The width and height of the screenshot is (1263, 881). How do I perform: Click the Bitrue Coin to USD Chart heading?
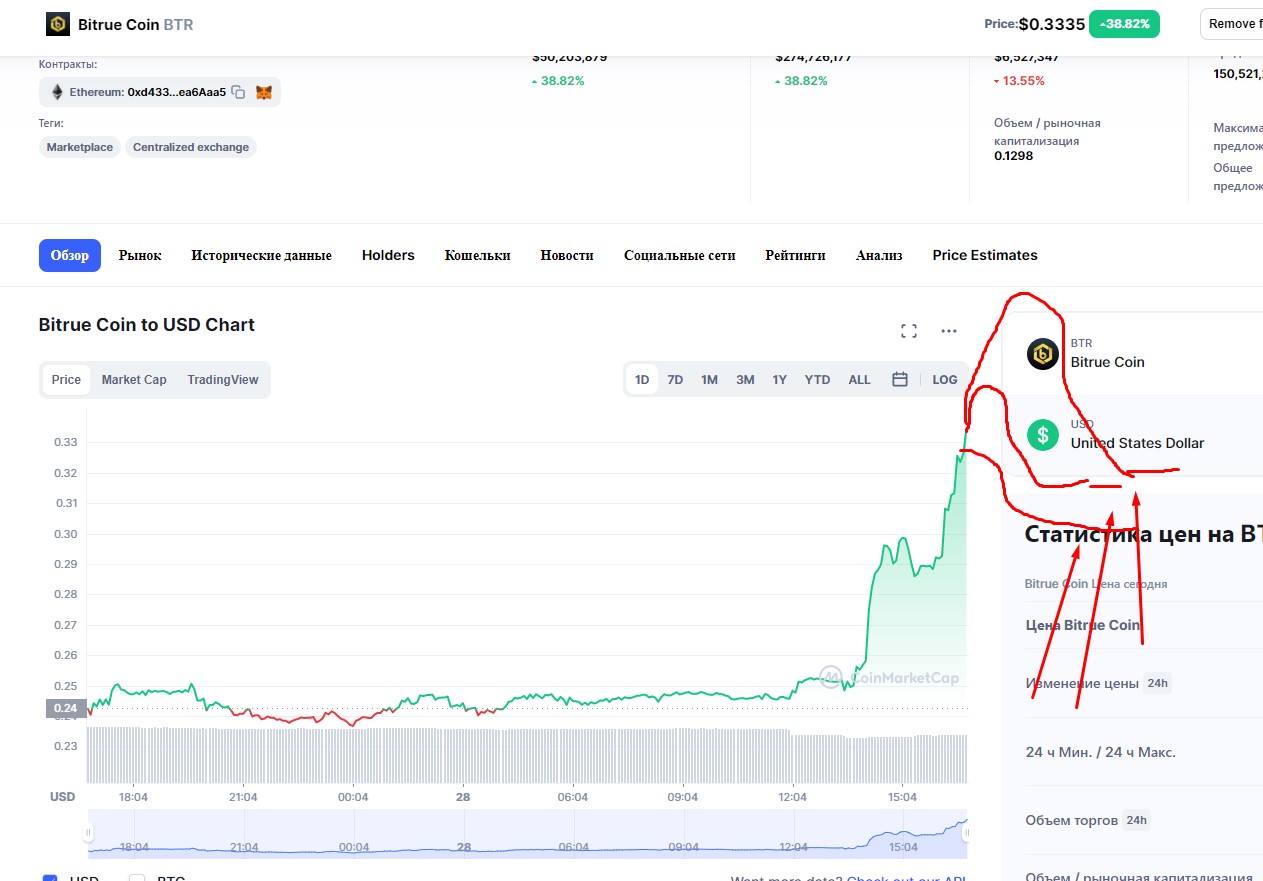(147, 325)
